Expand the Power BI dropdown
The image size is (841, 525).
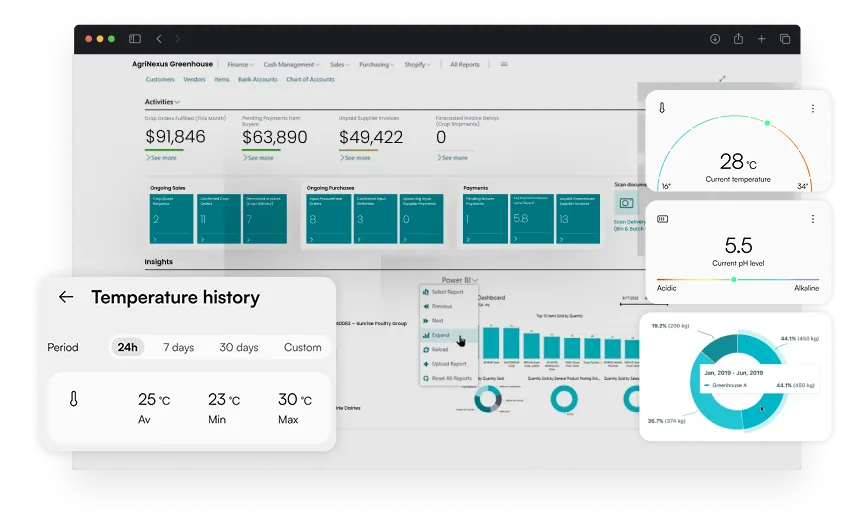click(x=459, y=280)
